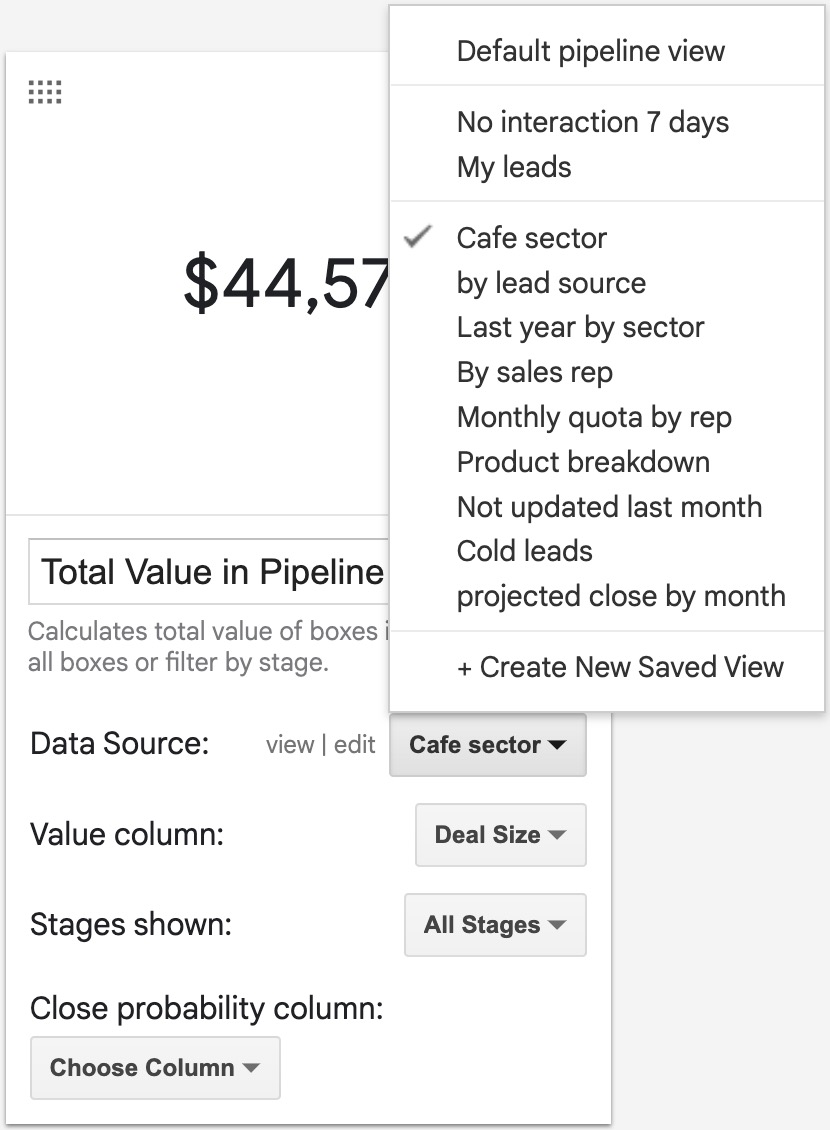The width and height of the screenshot is (830, 1130).
Task: Click Create New Saved View
Action: click(621, 667)
